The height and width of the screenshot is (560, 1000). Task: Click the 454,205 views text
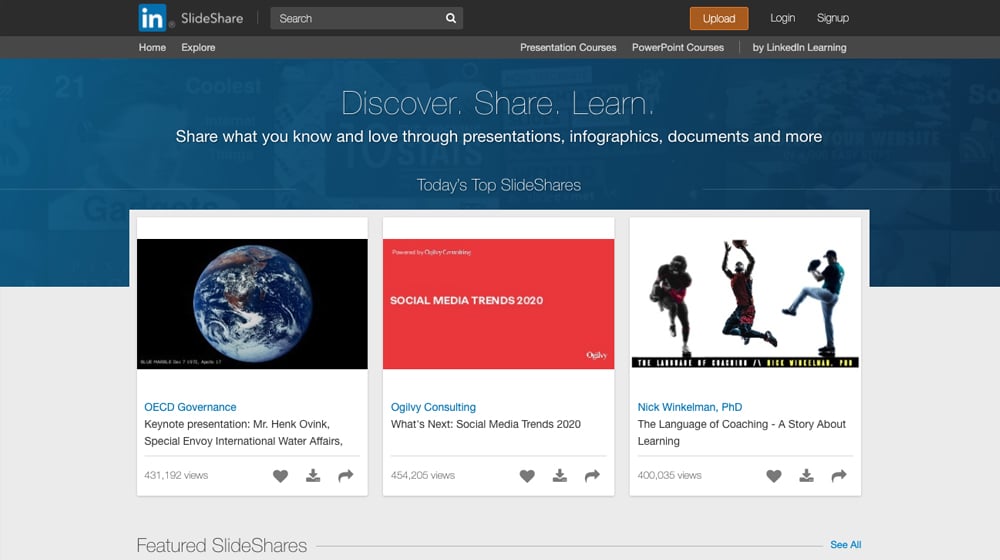423,475
